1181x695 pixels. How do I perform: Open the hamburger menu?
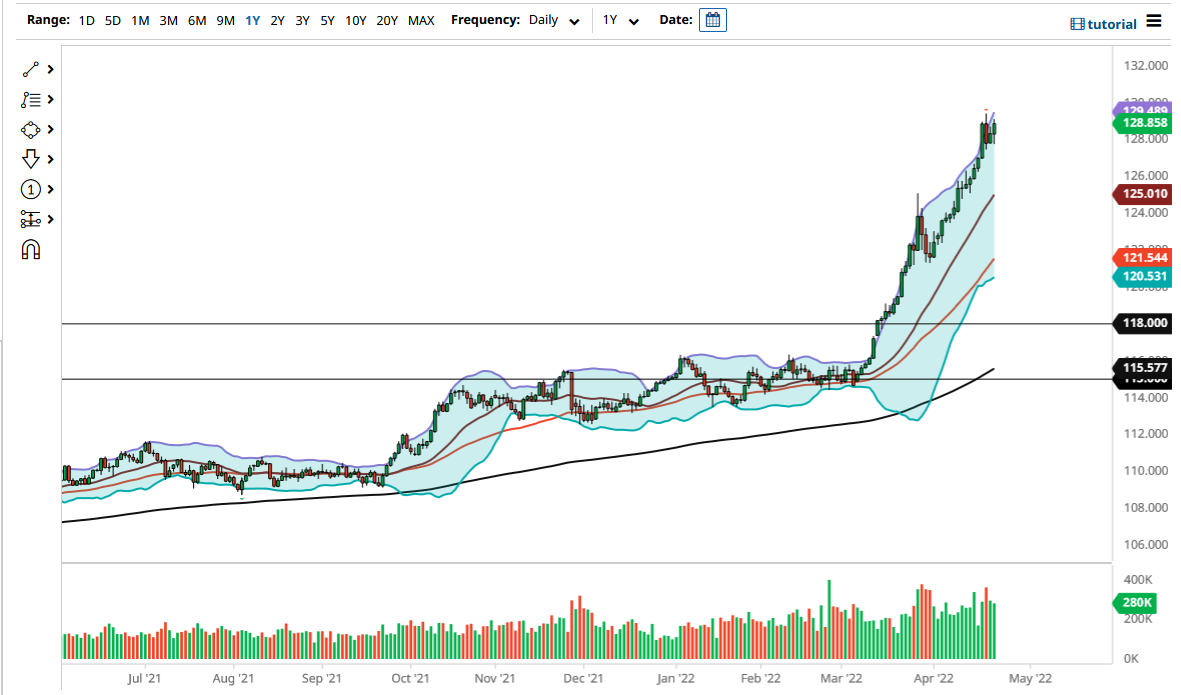[x=1154, y=22]
